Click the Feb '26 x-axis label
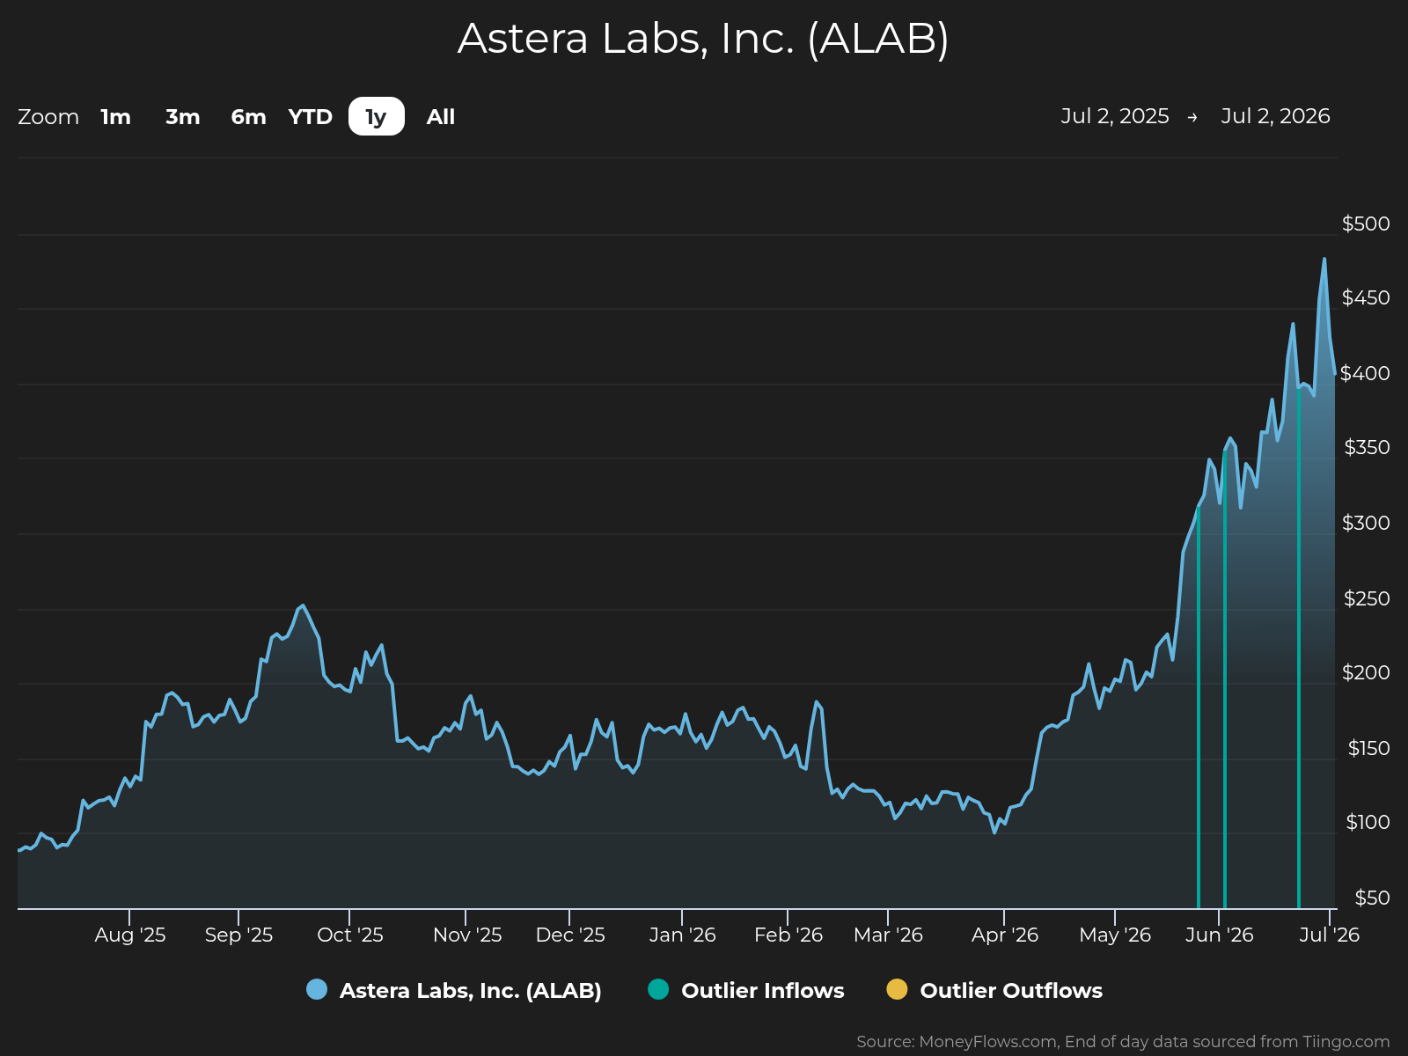Screen dimensions: 1408x1056 (x=788, y=935)
